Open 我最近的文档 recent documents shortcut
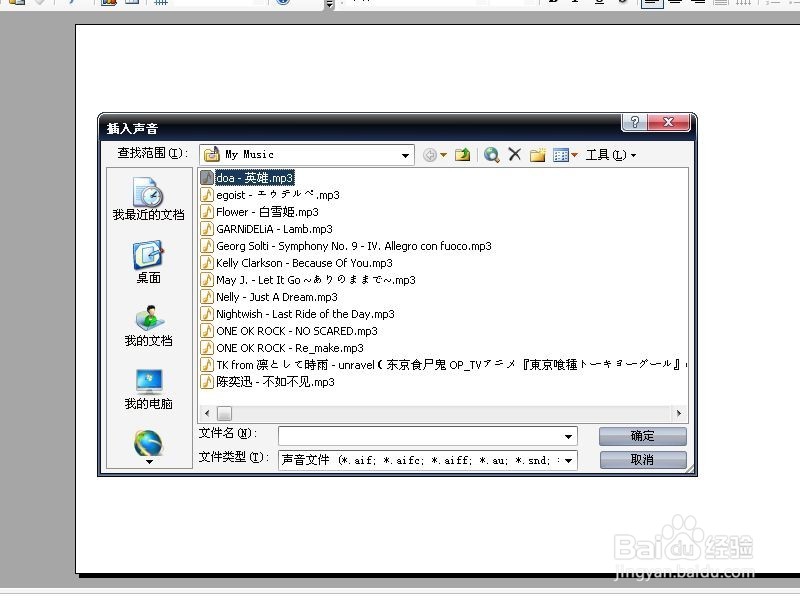Screen dimensions: 800x600 (148, 199)
